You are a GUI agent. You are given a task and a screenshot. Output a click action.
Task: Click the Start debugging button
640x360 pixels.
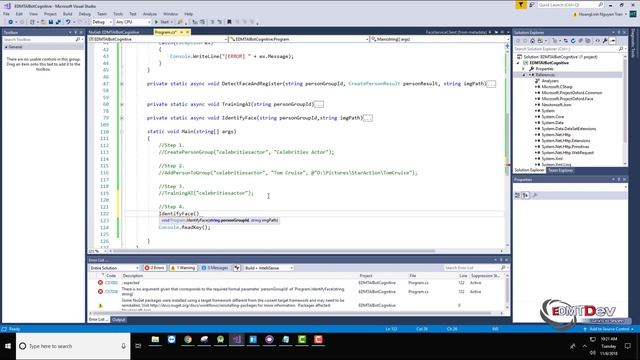tap(162, 22)
